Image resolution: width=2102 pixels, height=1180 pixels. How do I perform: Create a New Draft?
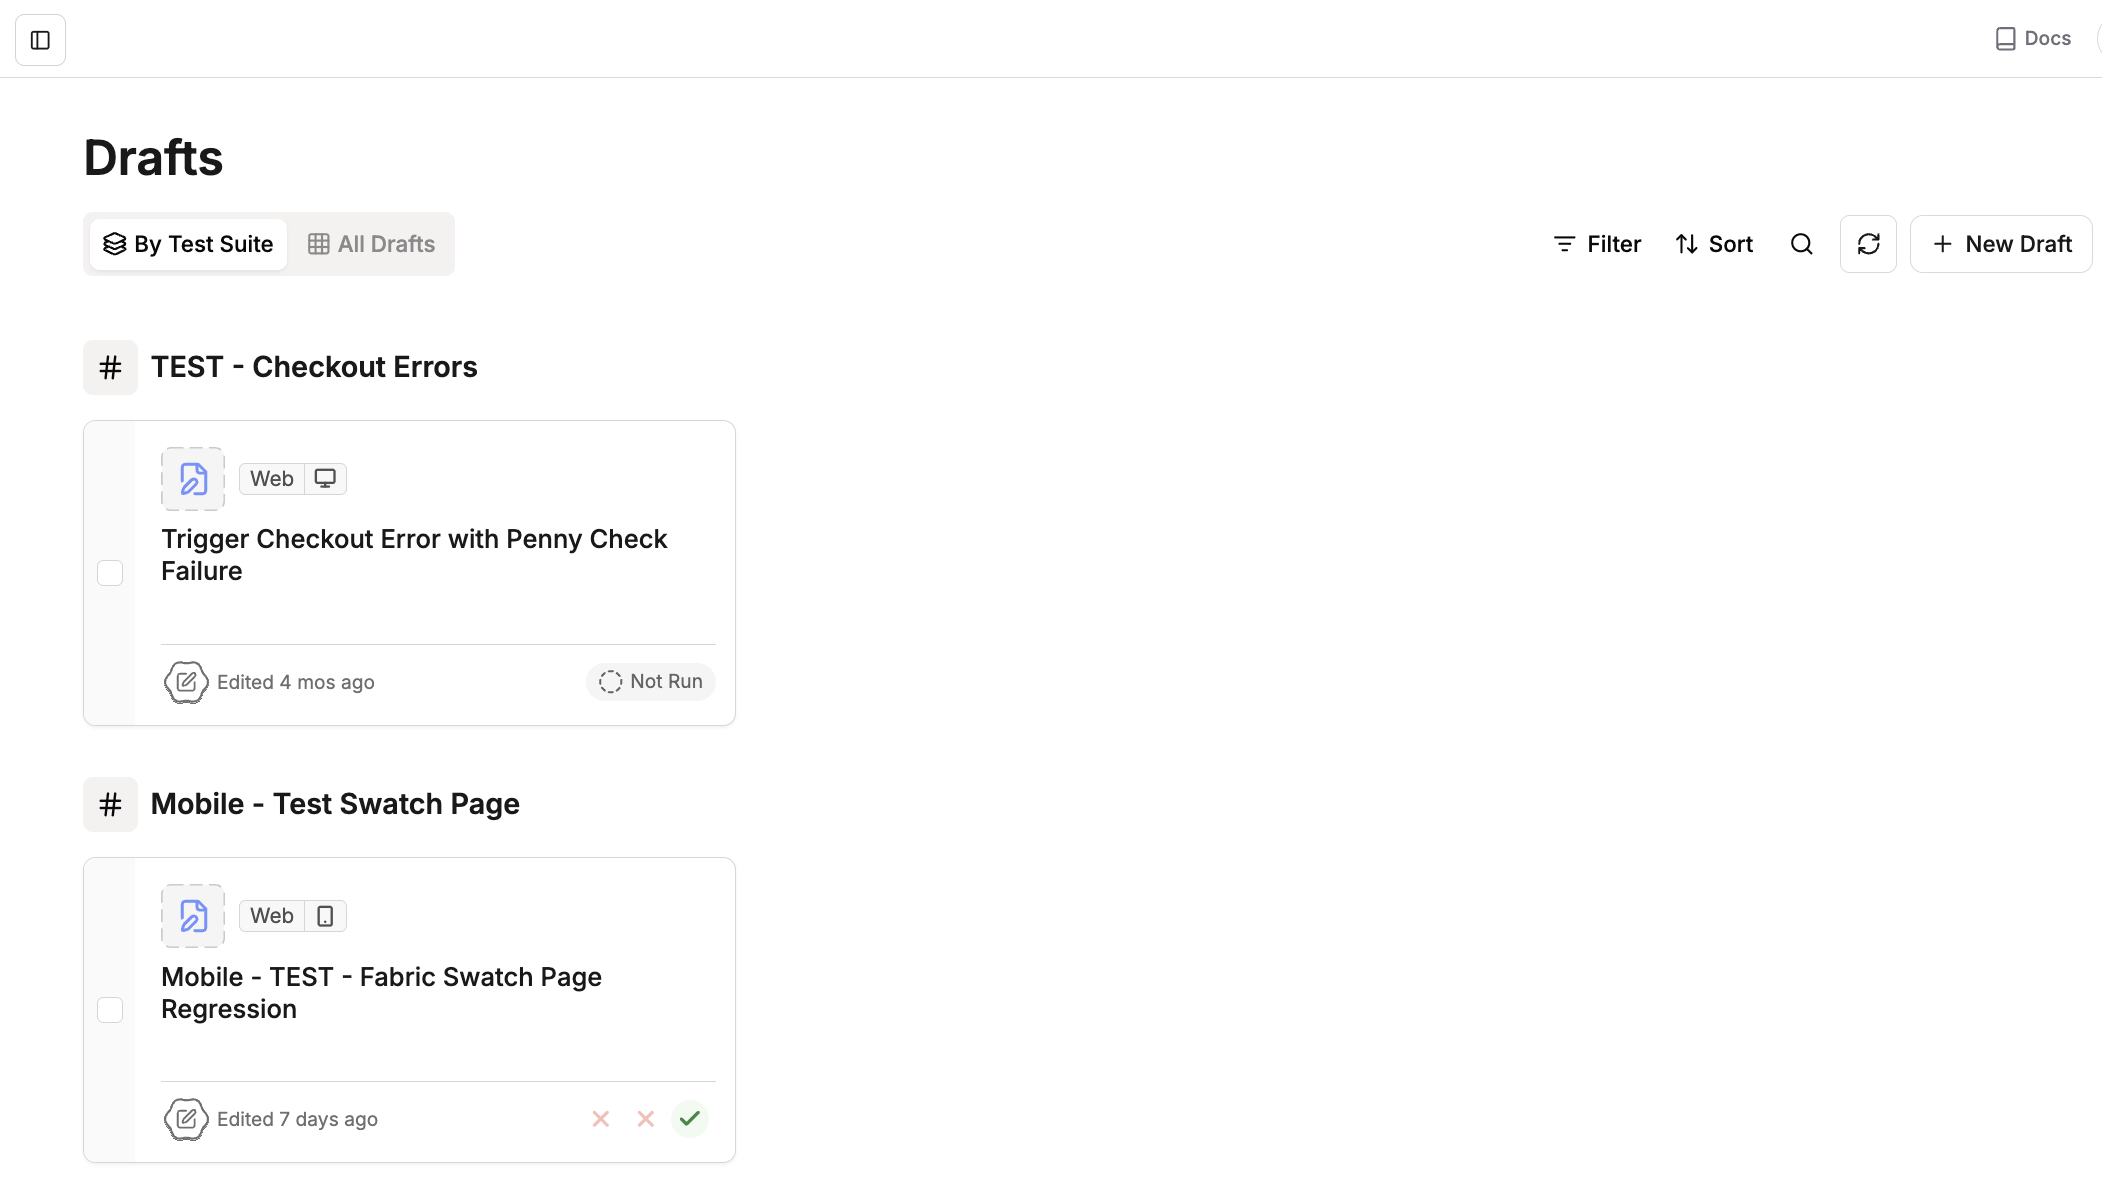(x=2001, y=244)
